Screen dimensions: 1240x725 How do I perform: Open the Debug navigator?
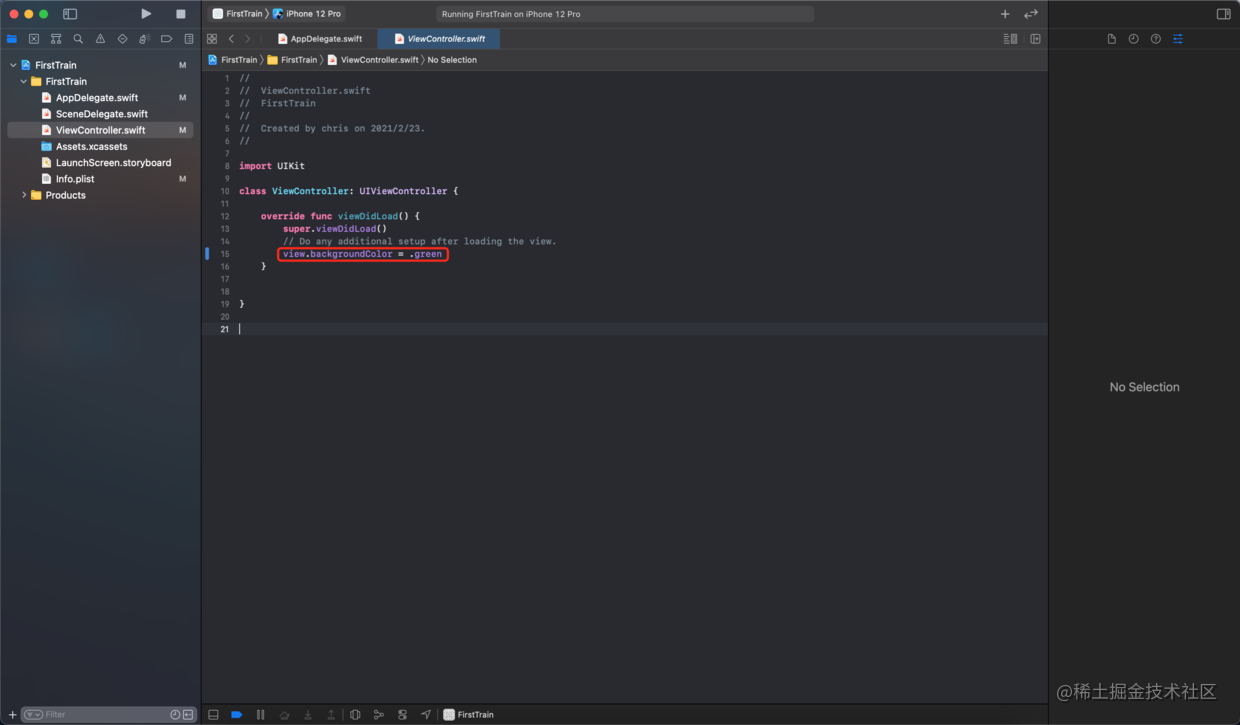click(x=144, y=39)
